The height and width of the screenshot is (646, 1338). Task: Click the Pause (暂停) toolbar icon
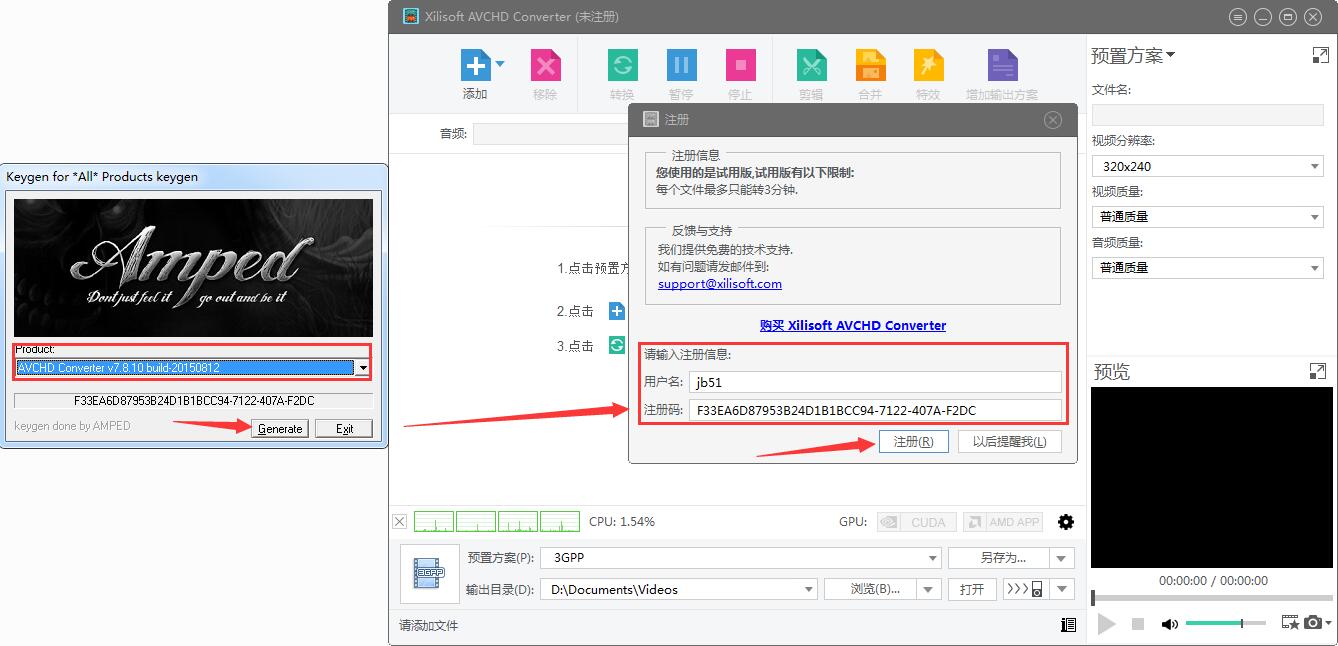tap(681, 66)
